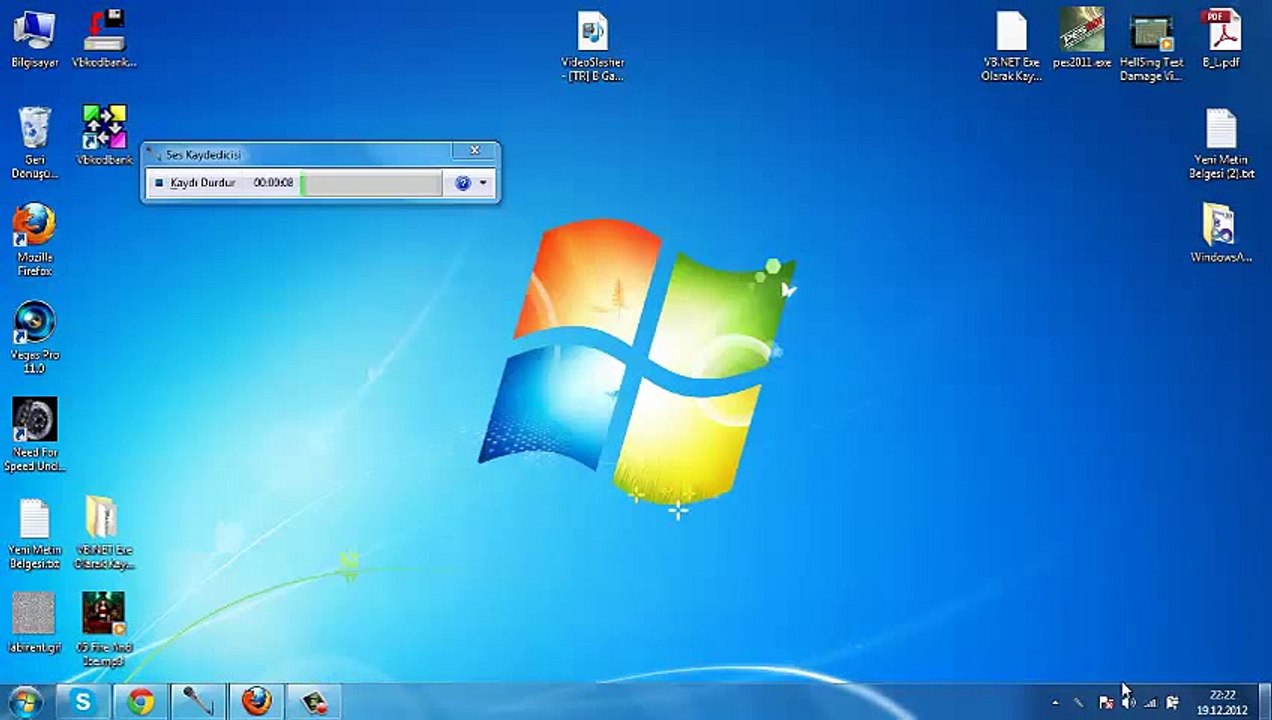Select the HellSing Test Damage video icon
This screenshot has height=720, width=1272.
[x=1151, y=47]
